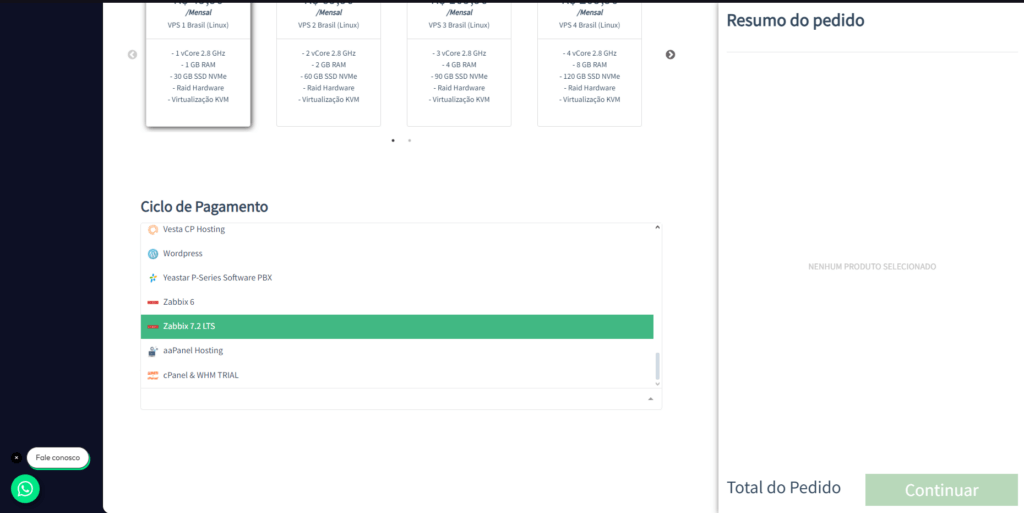Click the Yeastar logo icon
This screenshot has width=1024, height=513.
[153, 278]
